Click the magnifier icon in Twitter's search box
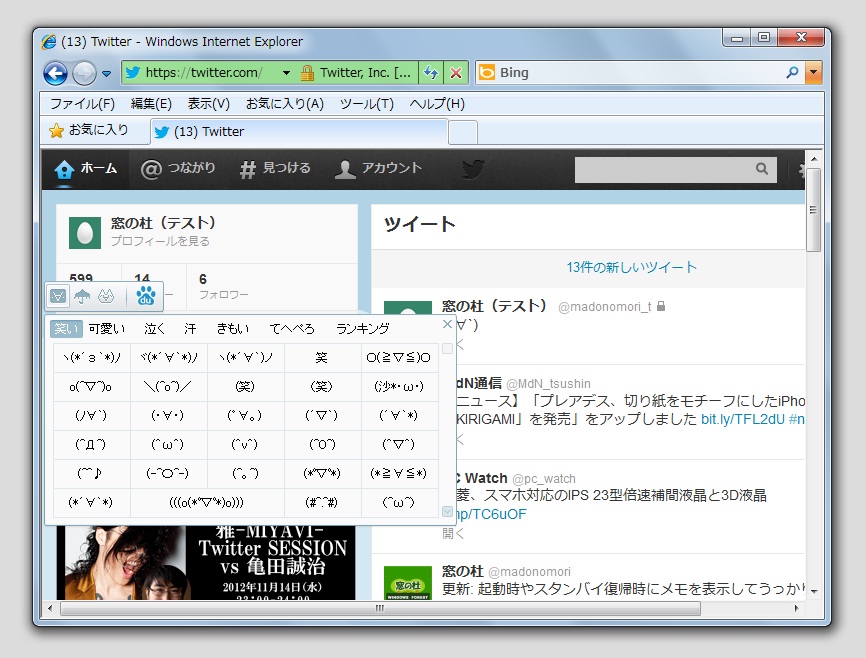The height and width of the screenshot is (658, 866). pyautogui.click(x=763, y=170)
